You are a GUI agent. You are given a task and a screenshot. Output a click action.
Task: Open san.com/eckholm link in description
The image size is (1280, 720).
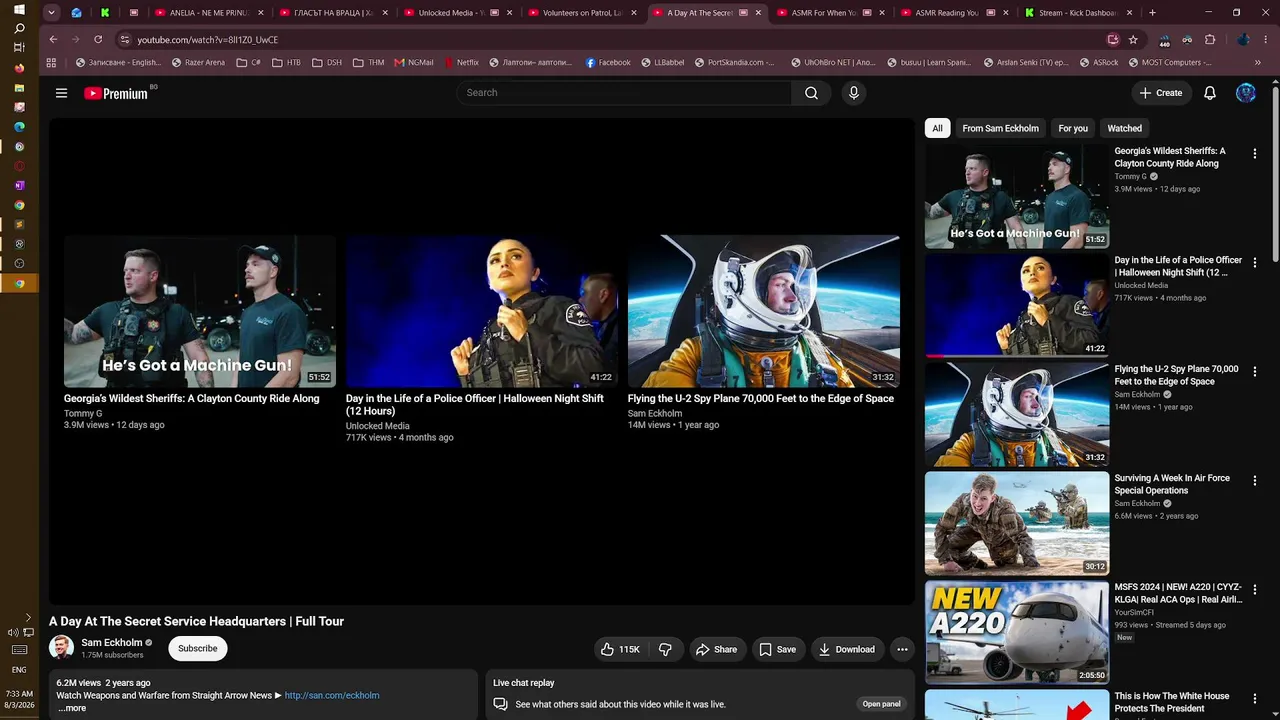[x=332, y=695]
